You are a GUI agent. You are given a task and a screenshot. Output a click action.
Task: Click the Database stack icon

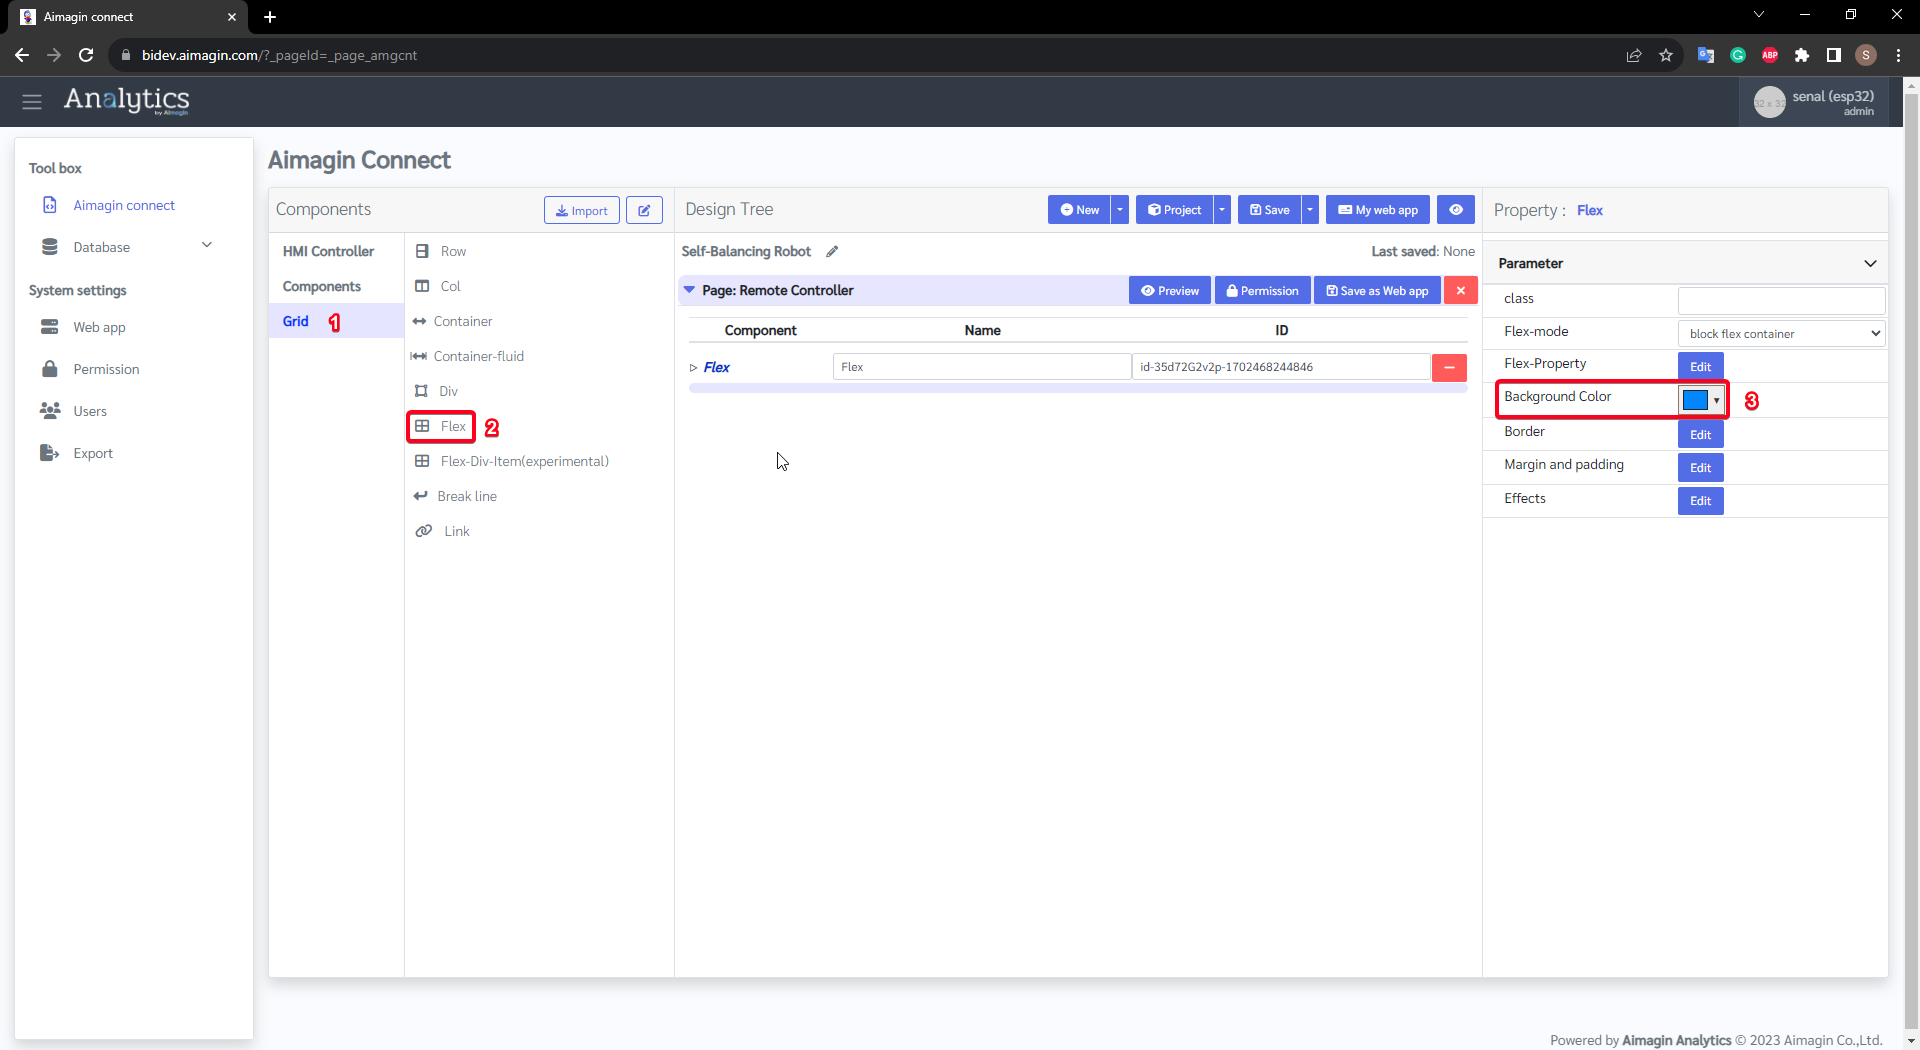[x=49, y=247]
